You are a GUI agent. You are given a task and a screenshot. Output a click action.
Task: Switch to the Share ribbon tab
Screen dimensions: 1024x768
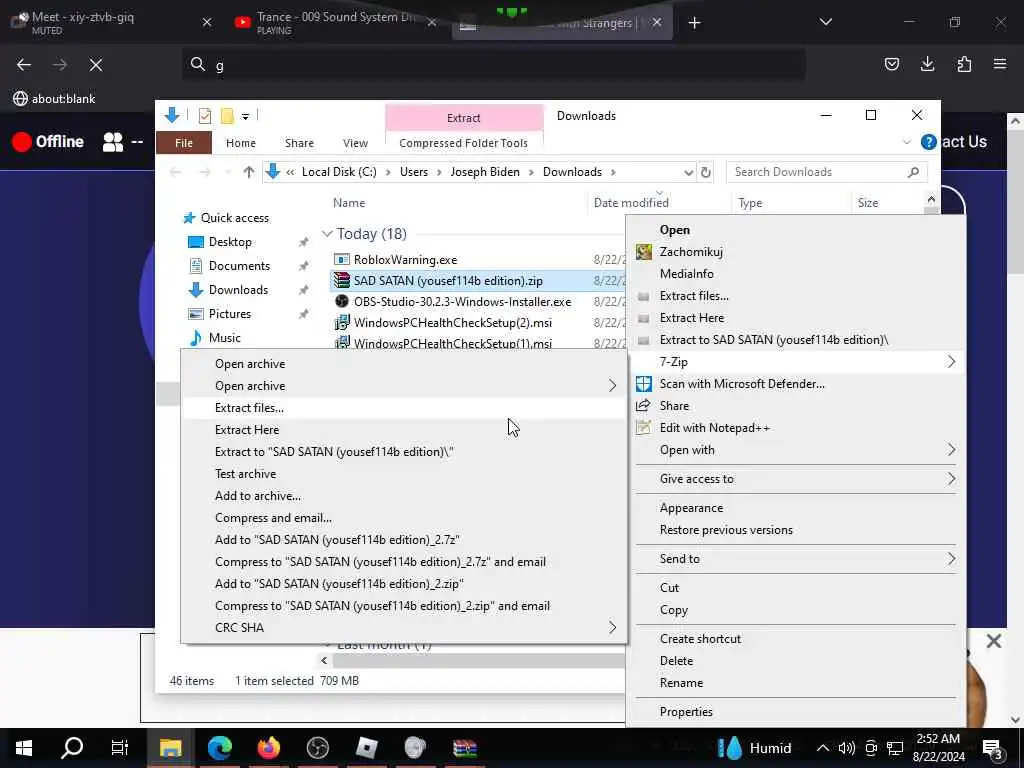[x=299, y=143]
